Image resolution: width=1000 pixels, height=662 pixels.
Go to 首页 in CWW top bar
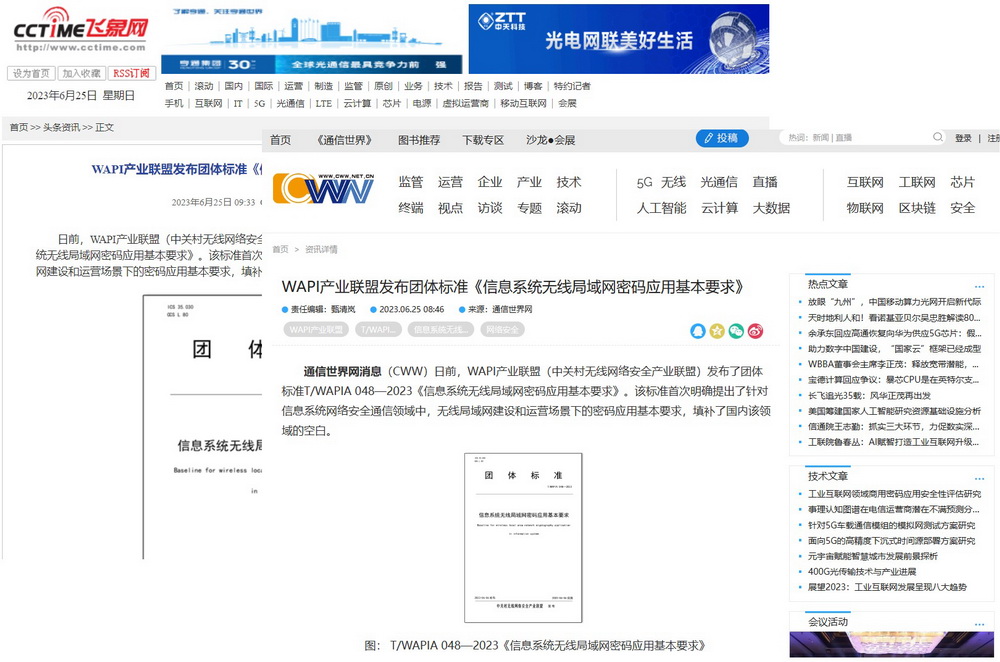(280, 140)
